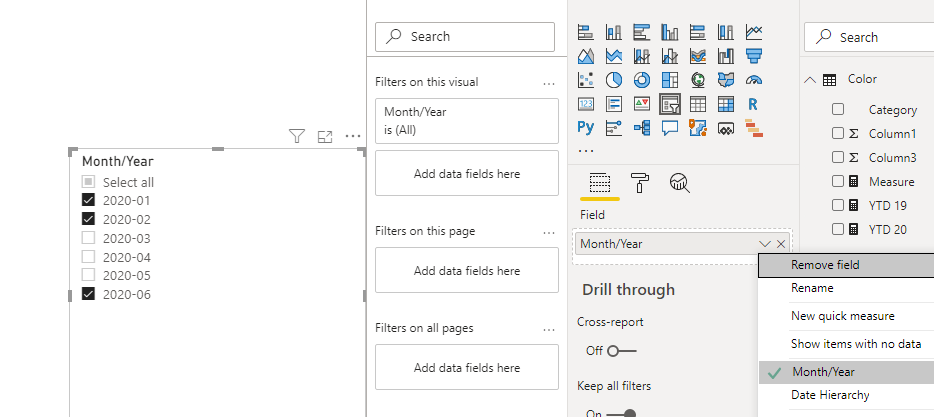Viewport: 934px width, 417px height.
Task: Select the 100% stacked bar chart visual
Action: tap(698, 32)
